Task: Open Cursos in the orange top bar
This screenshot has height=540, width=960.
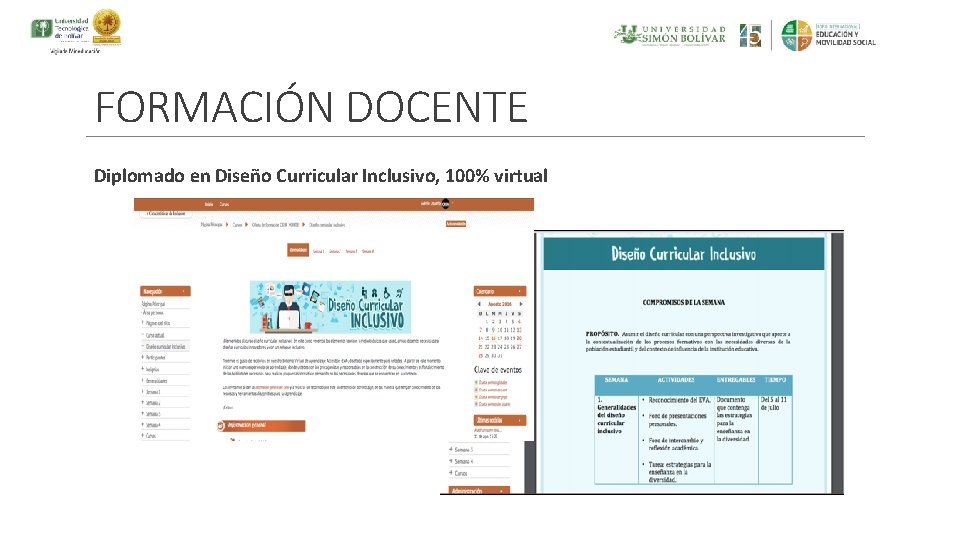Action: (x=224, y=204)
